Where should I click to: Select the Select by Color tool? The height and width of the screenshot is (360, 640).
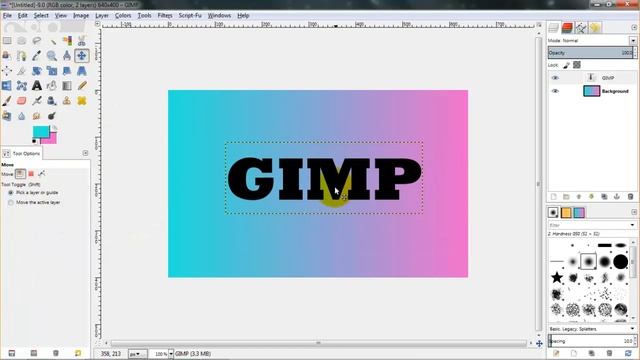[x=67, y=40]
